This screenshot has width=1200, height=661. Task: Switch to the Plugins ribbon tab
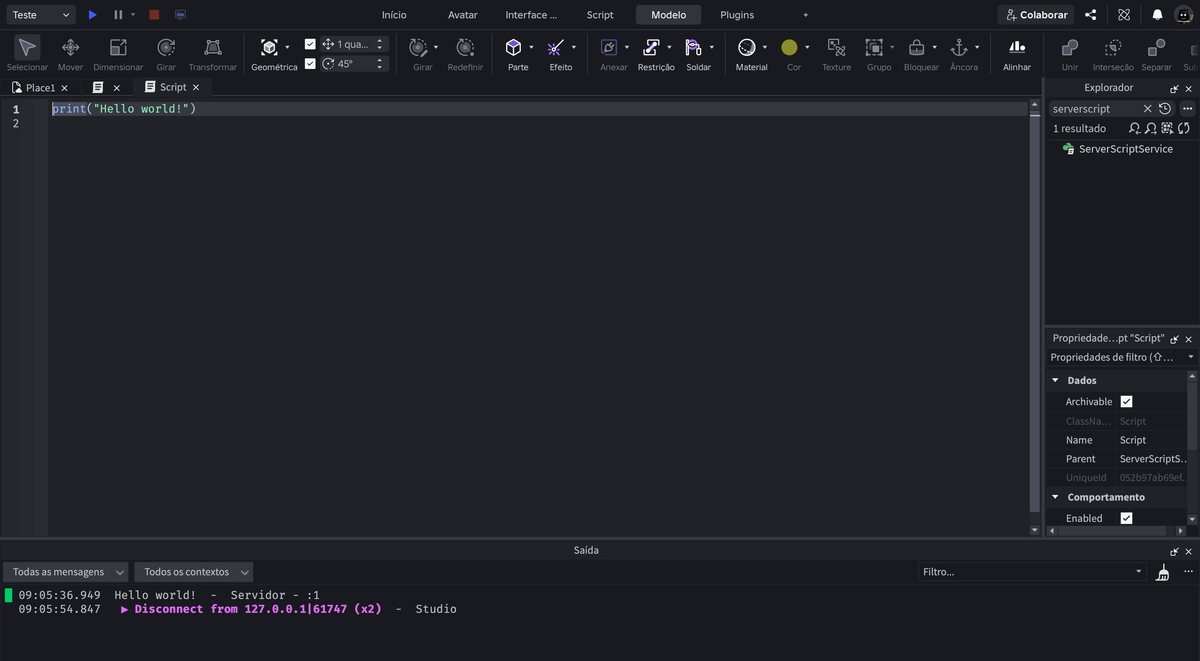[x=737, y=15]
